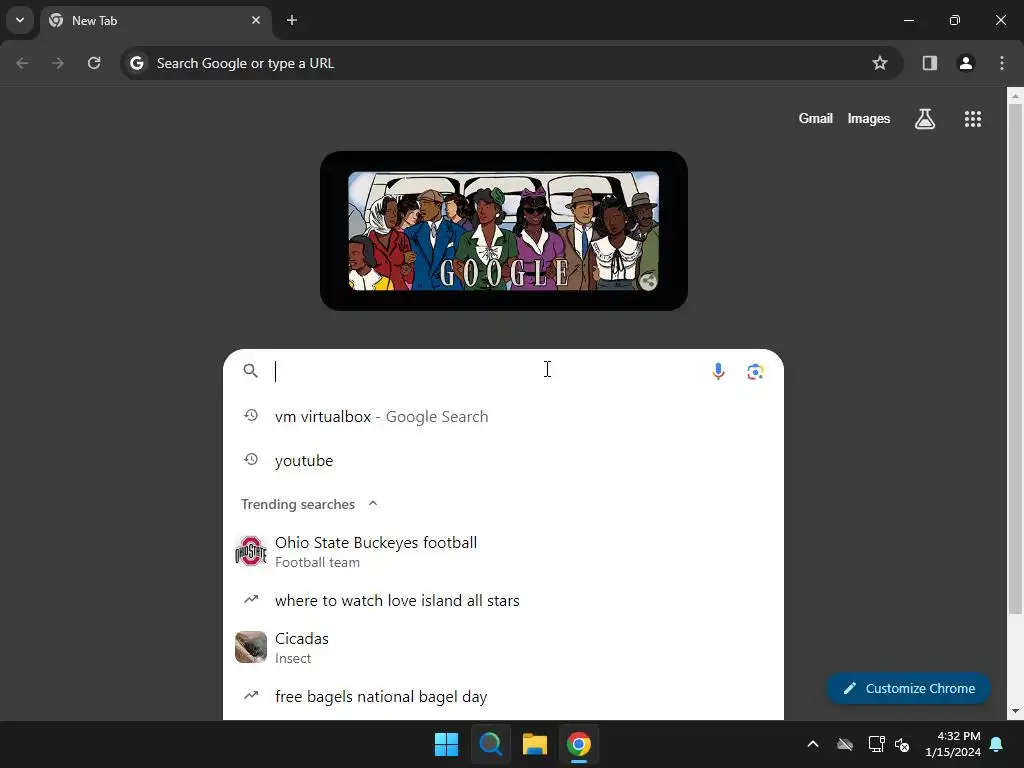Select the New Tab tab
The height and width of the screenshot is (768, 1024).
pyautogui.click(x=155, y=20)
